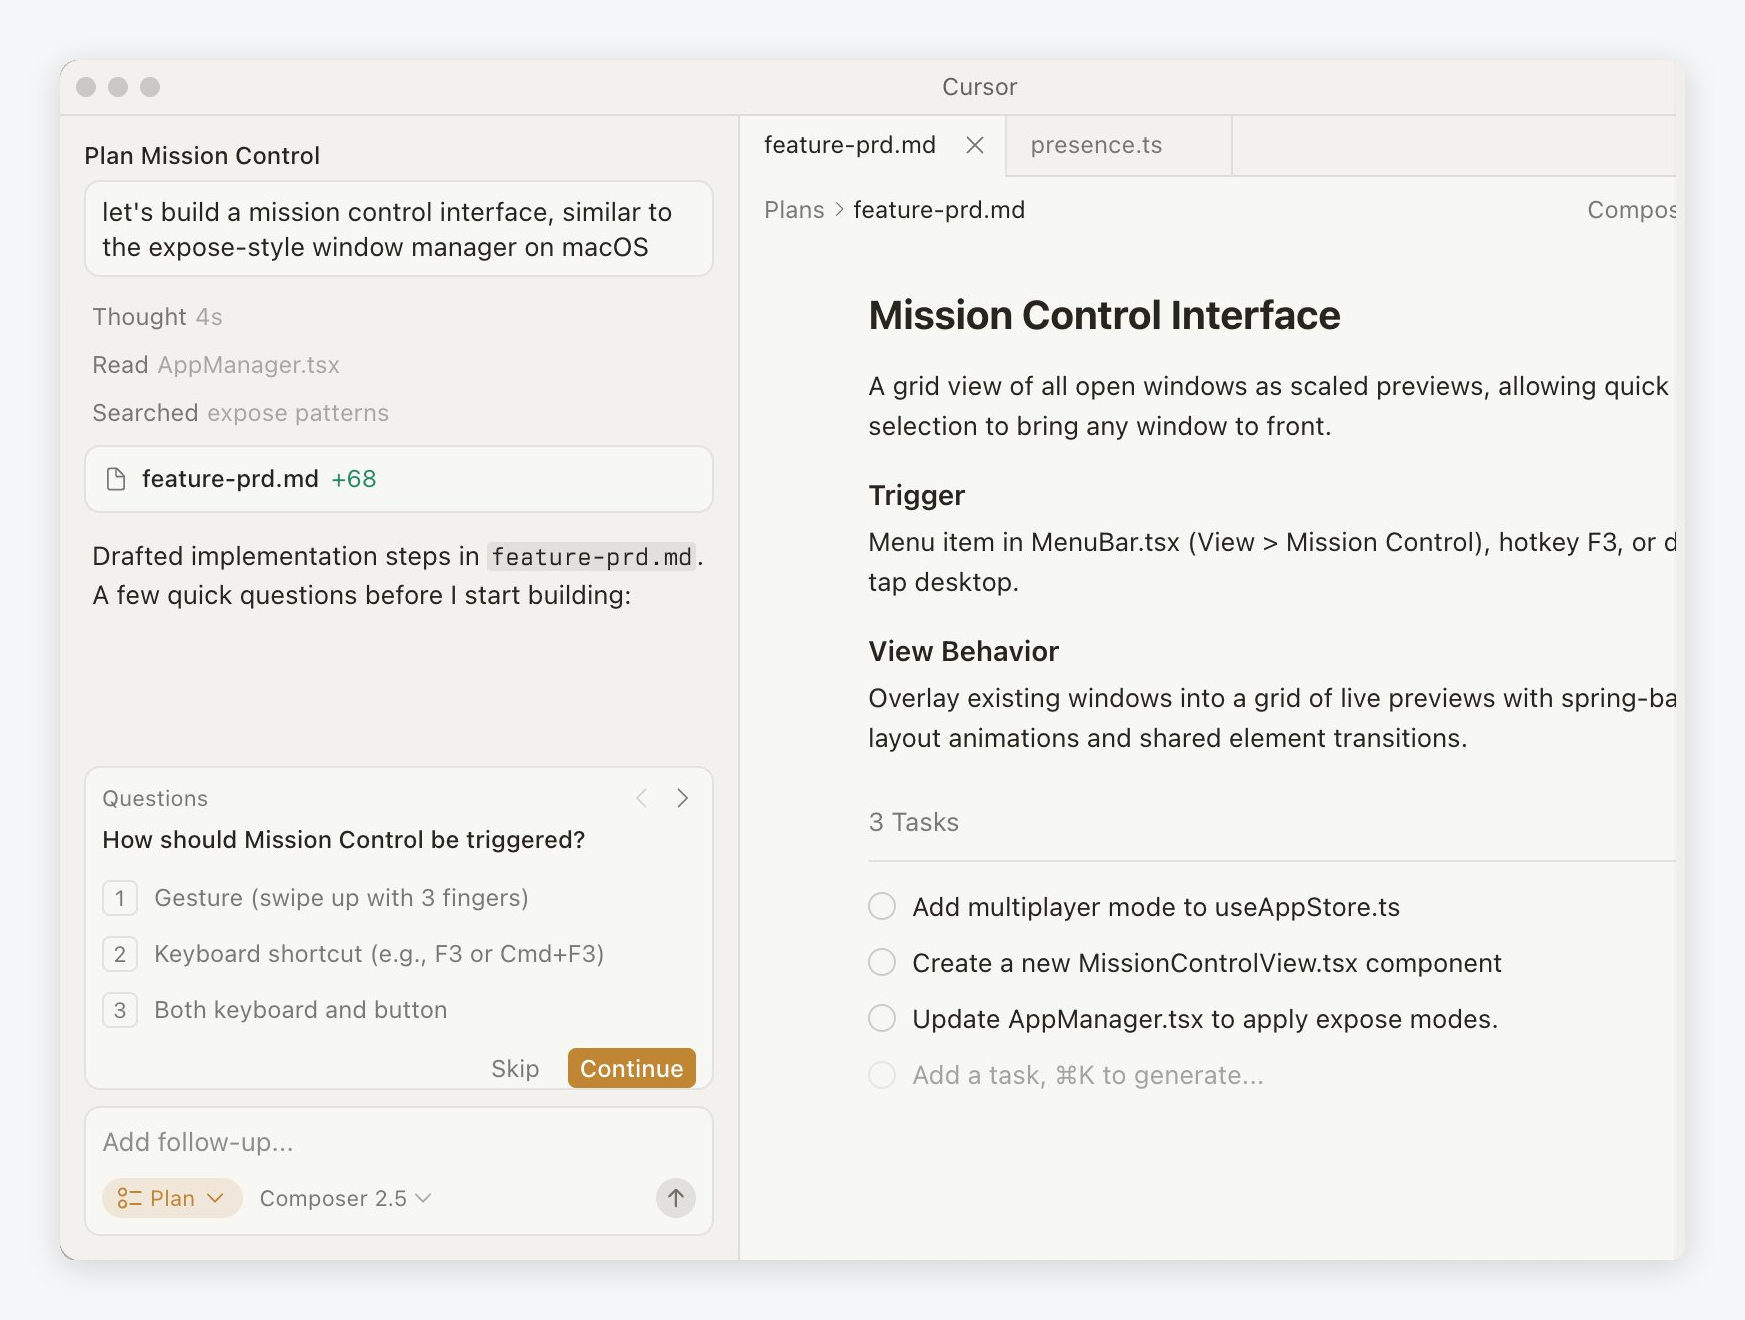1745x1320 pixels.
Task: Click the minimize window dot
Action: coord(118,87)
